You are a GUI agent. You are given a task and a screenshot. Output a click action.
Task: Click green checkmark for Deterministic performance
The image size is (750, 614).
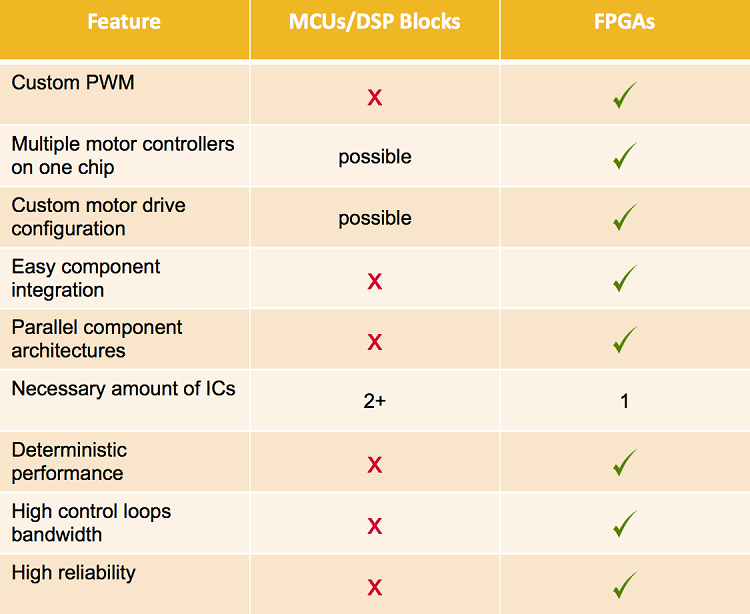click(625, 462)
